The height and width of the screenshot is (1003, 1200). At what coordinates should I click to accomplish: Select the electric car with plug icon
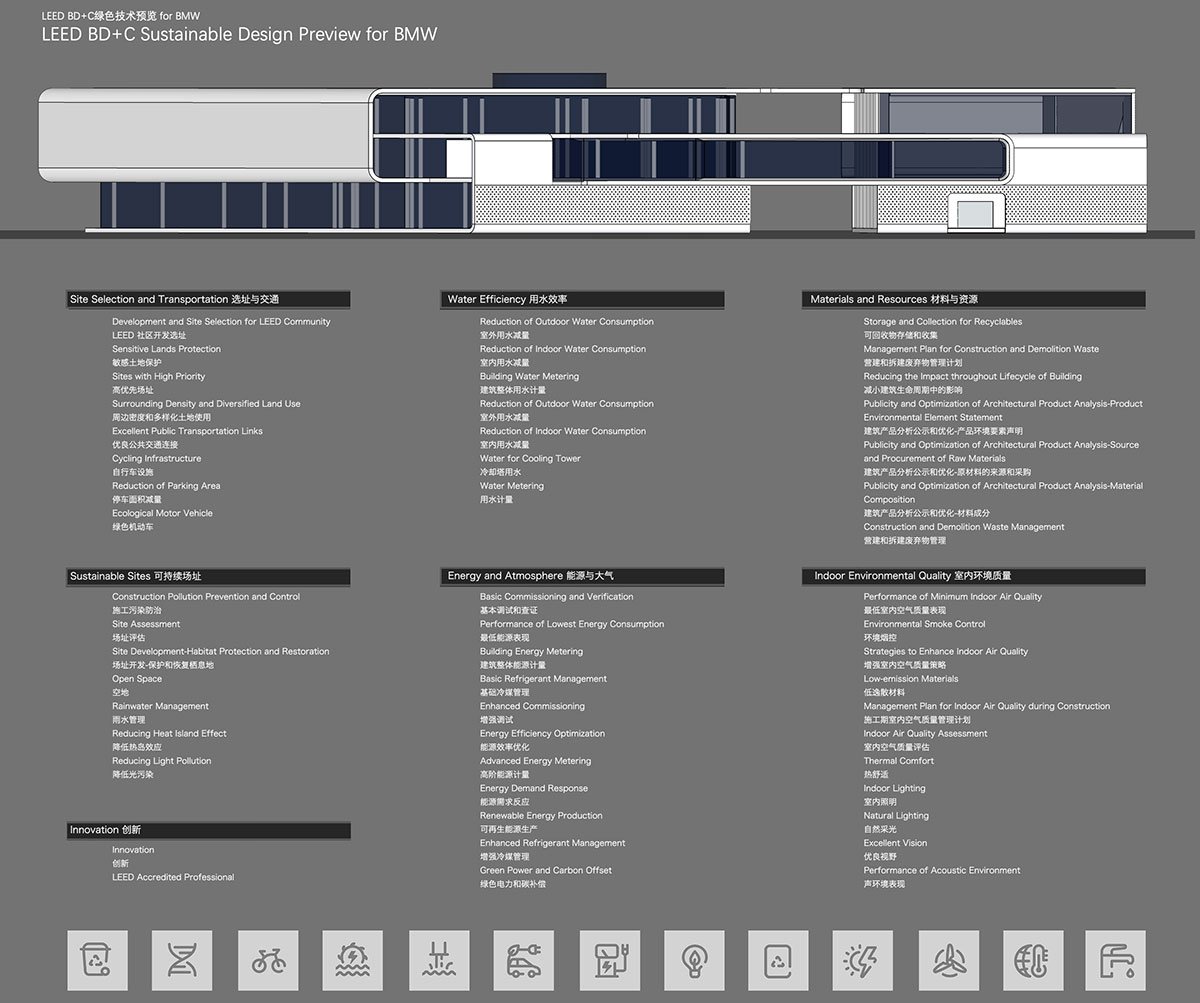[524, 960]
